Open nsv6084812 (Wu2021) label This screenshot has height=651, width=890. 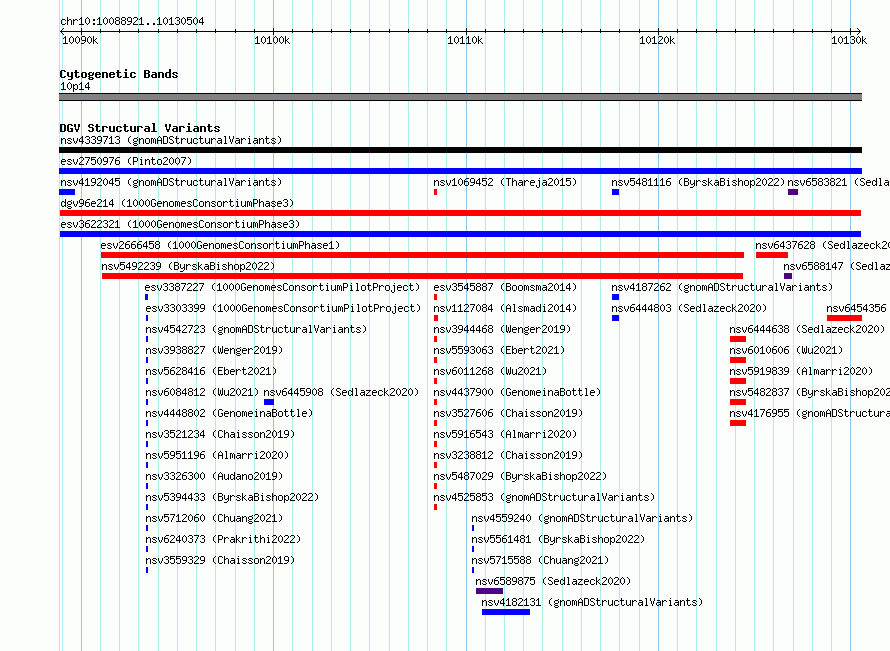click(202, 392)
